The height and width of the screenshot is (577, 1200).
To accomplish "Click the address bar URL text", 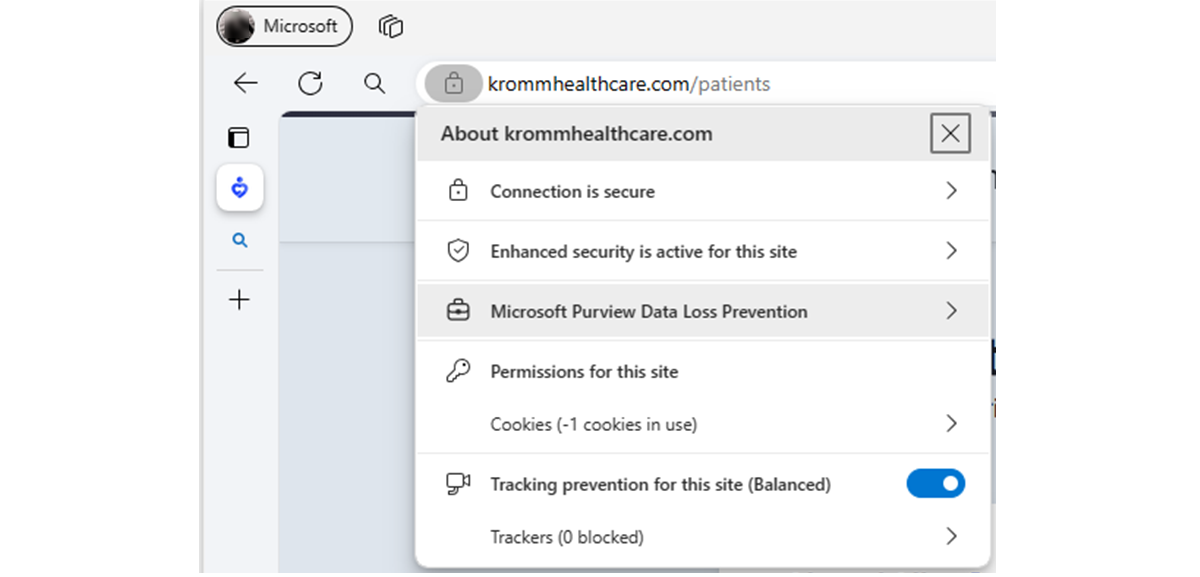I will 629,84.
